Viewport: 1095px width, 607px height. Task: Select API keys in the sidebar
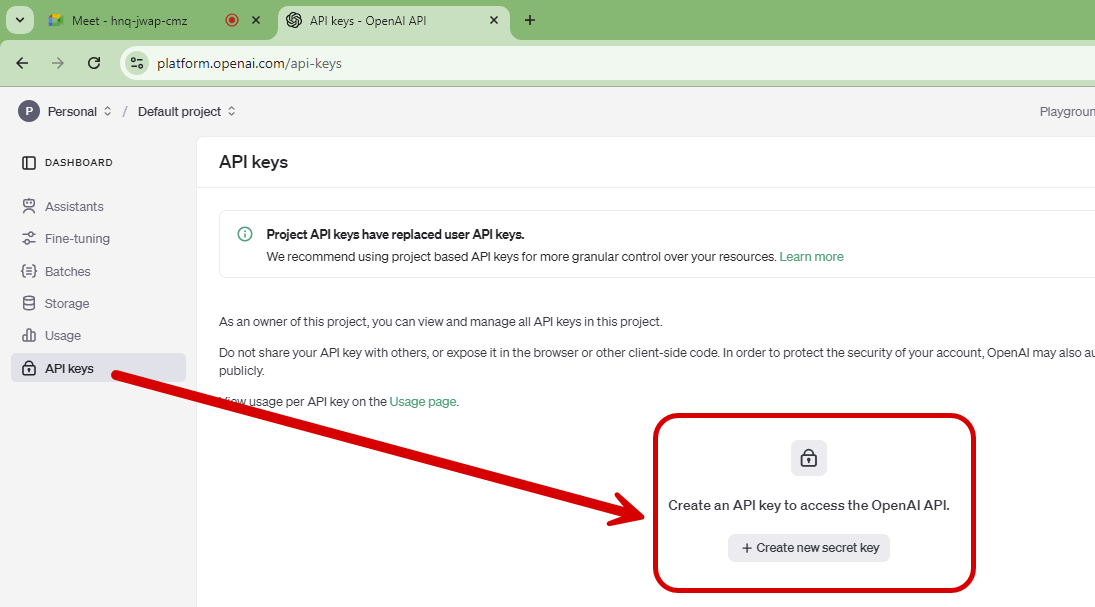click(98, 368)
